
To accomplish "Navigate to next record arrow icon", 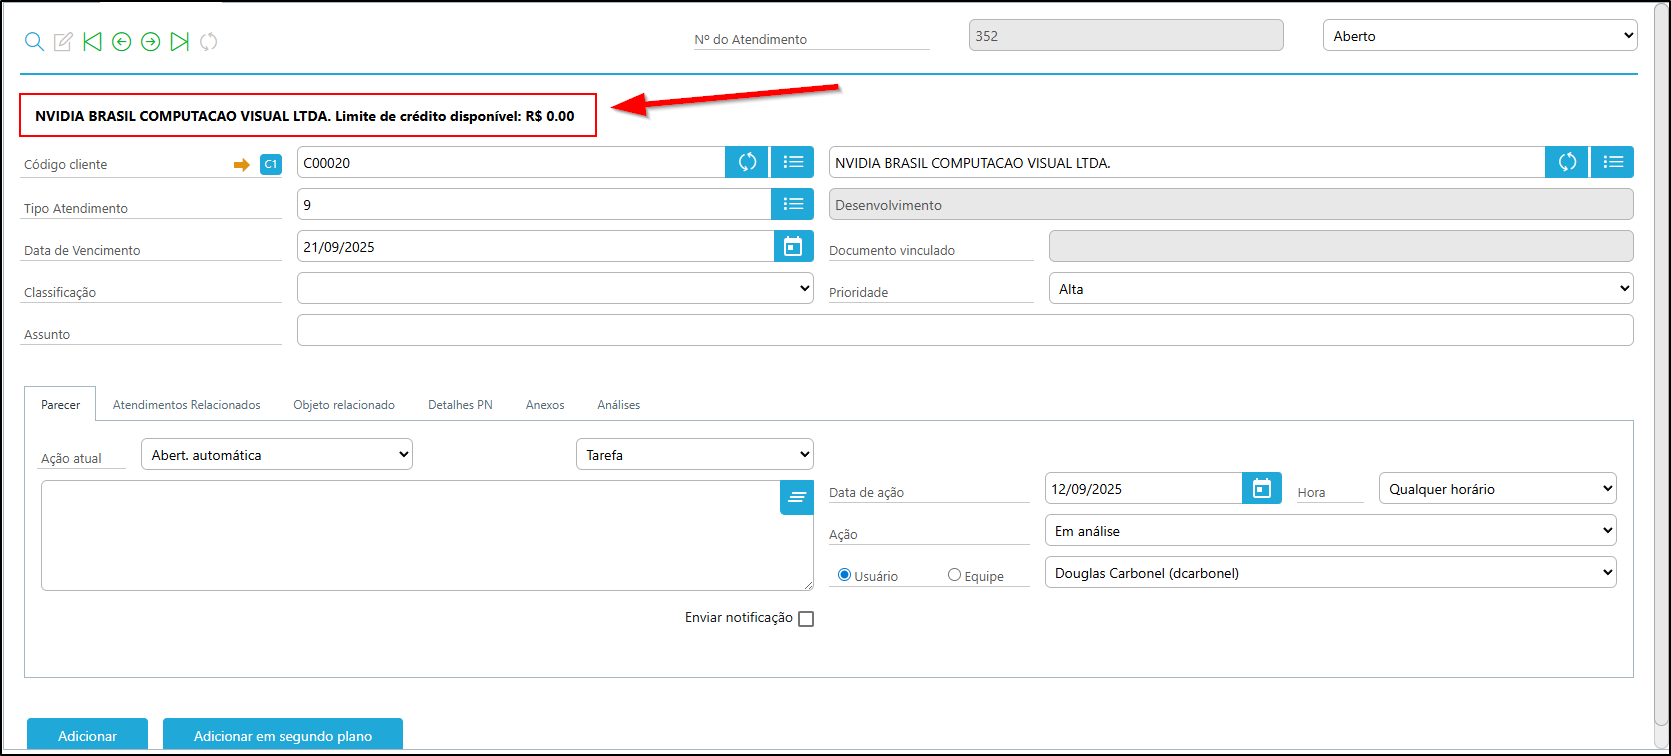I will click(151, 41).
